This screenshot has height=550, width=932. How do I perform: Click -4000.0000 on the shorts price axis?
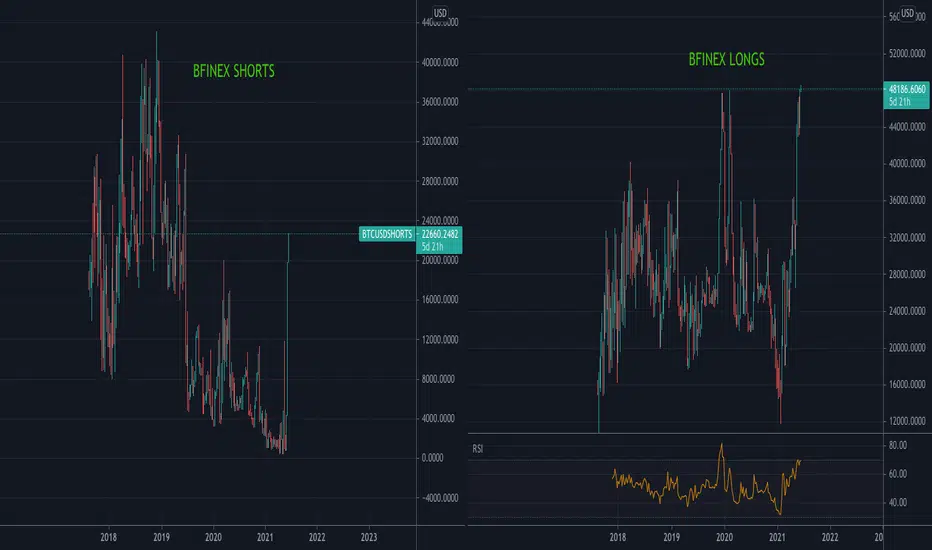click(440, 498)
